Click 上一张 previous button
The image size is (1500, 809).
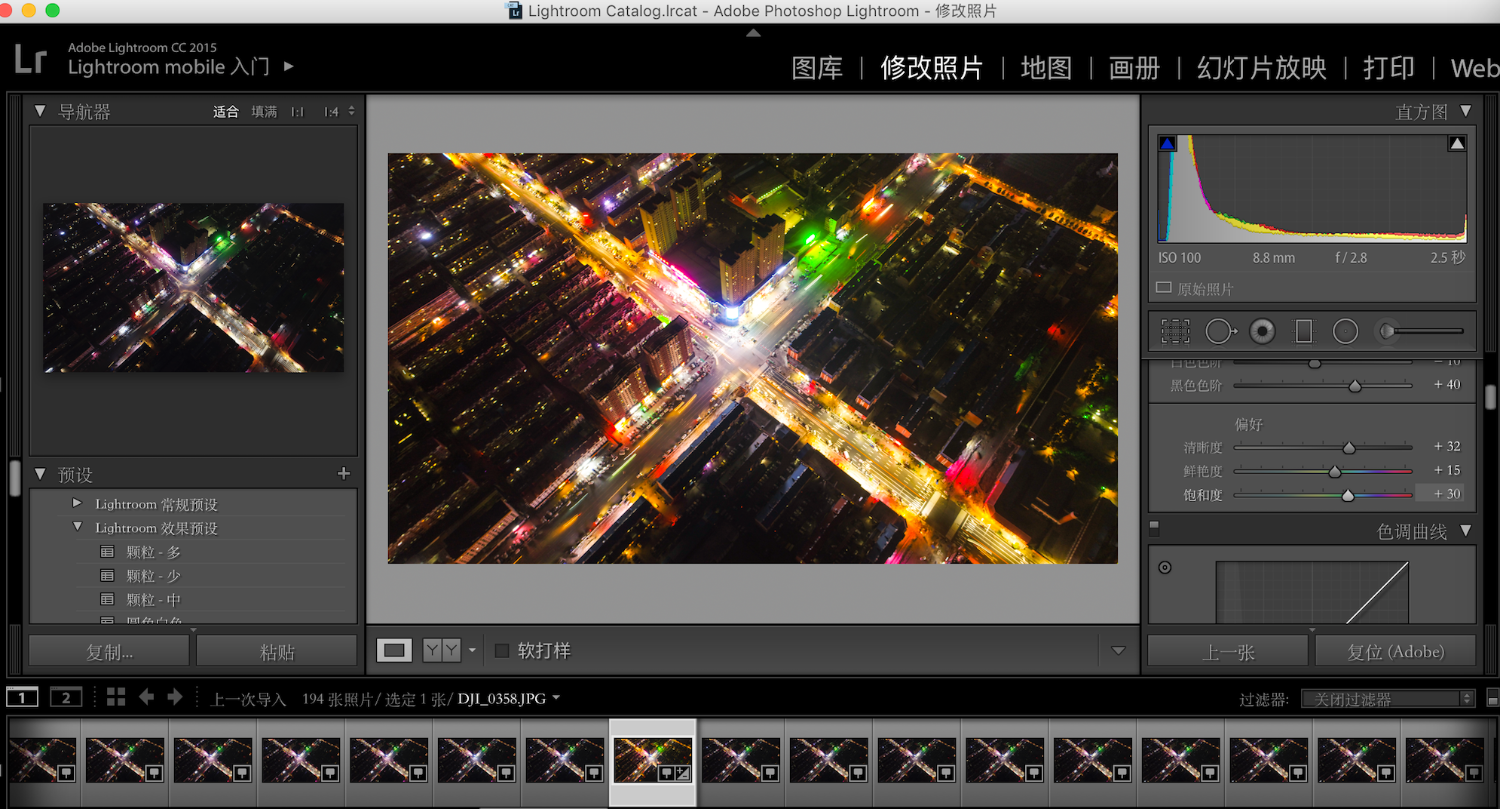[1228, 651]
